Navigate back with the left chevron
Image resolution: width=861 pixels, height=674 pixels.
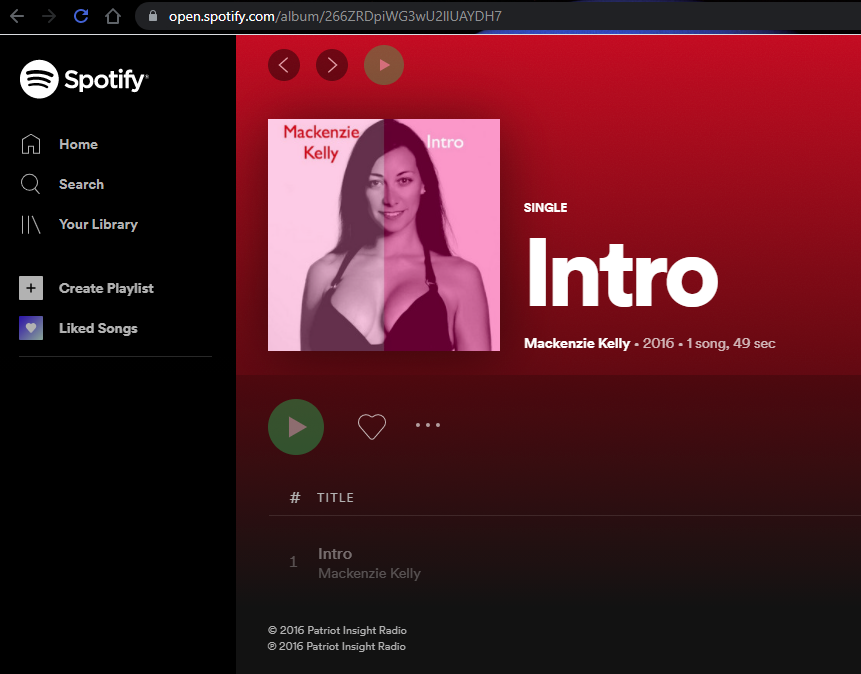point(283,65)
